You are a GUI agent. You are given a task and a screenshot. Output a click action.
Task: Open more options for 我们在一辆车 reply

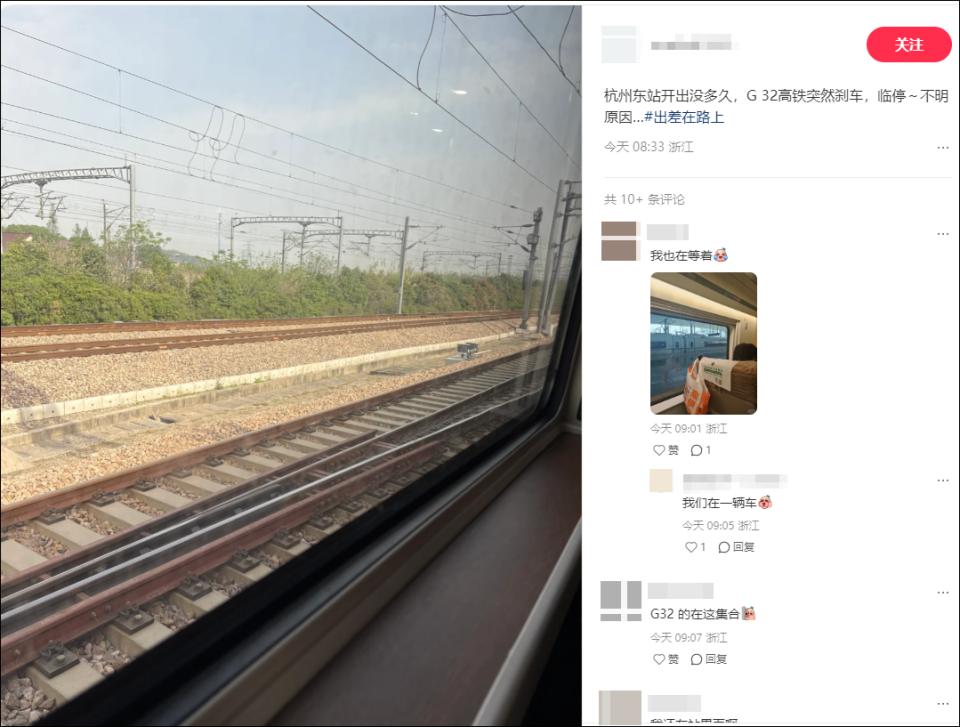click(942, 480)
